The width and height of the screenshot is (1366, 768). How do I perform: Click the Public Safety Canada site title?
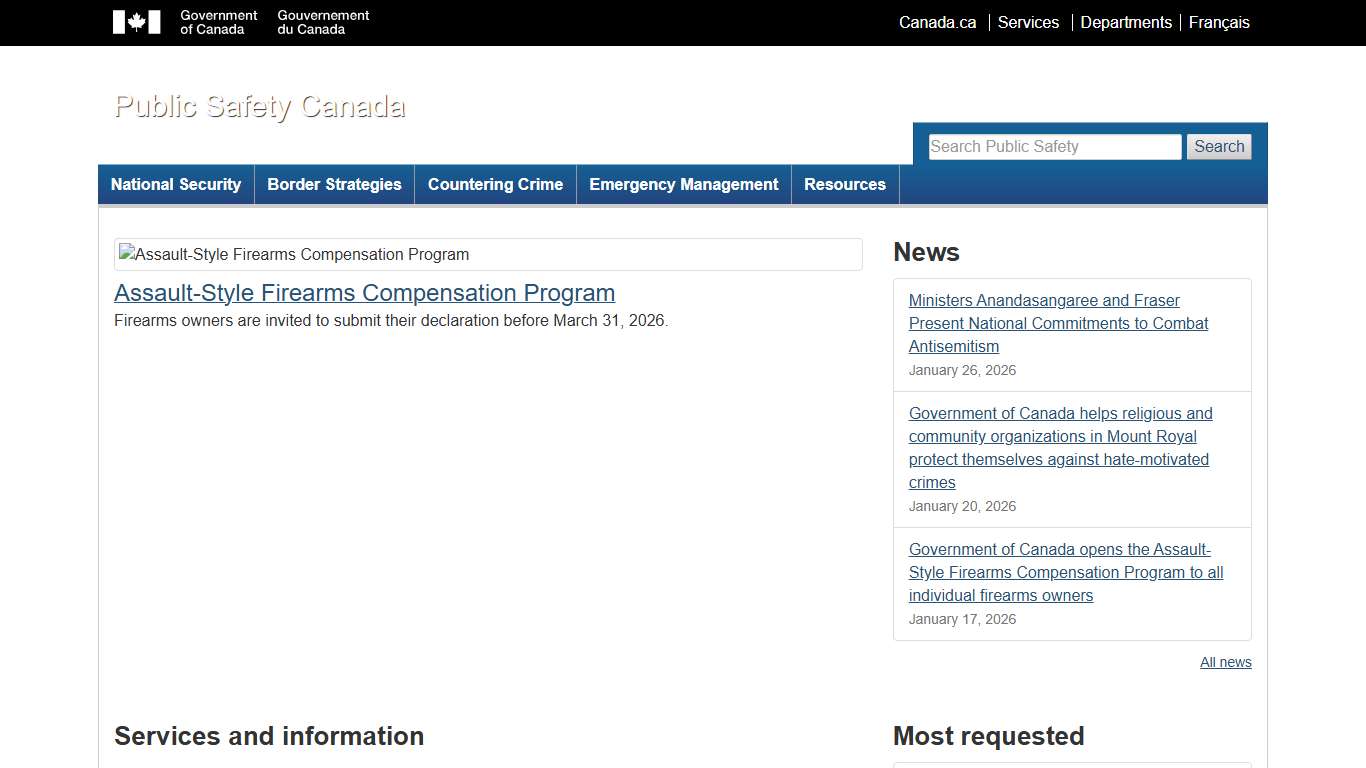[x=260, y=106]
